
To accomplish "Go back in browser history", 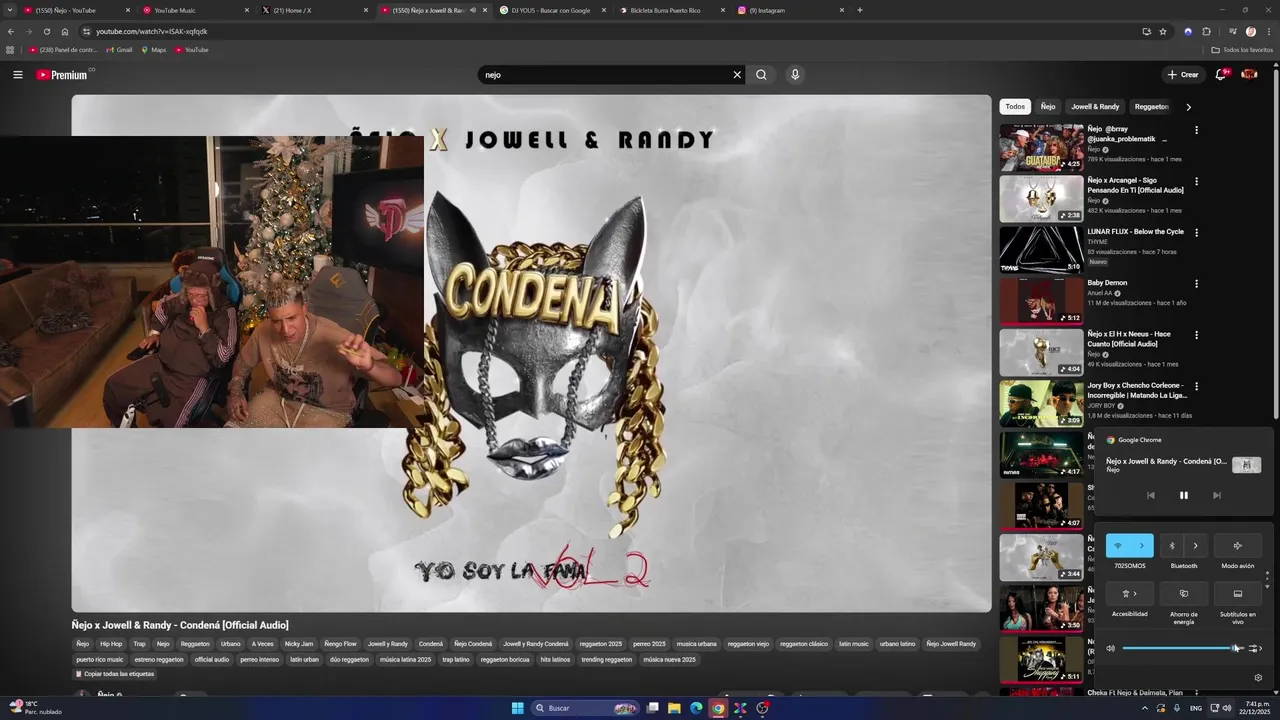I will [11, 31].
